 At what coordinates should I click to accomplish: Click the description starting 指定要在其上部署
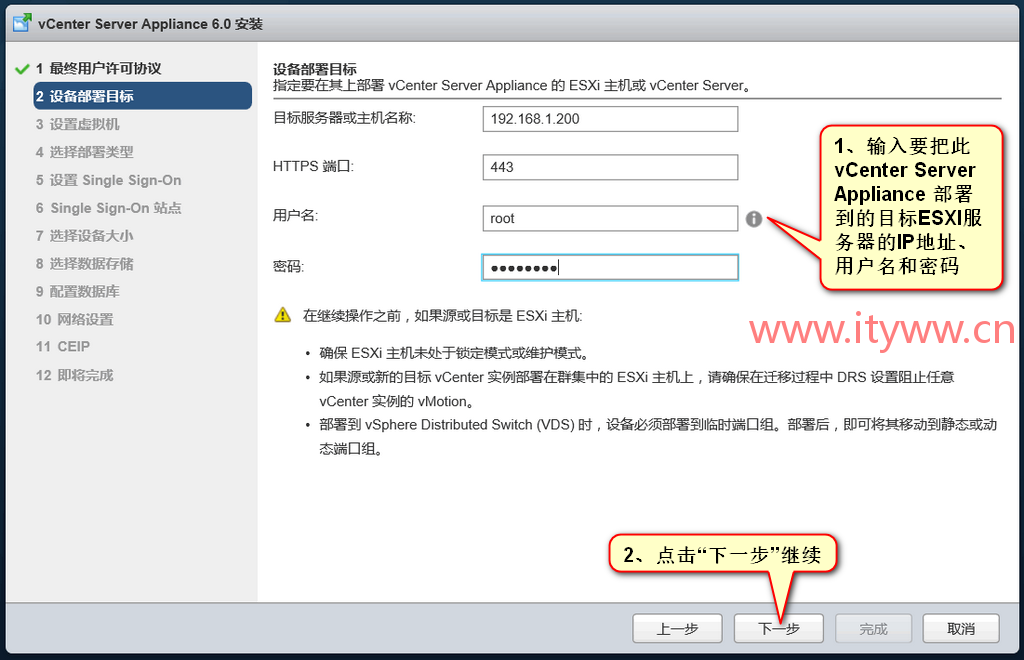[512, 86]
